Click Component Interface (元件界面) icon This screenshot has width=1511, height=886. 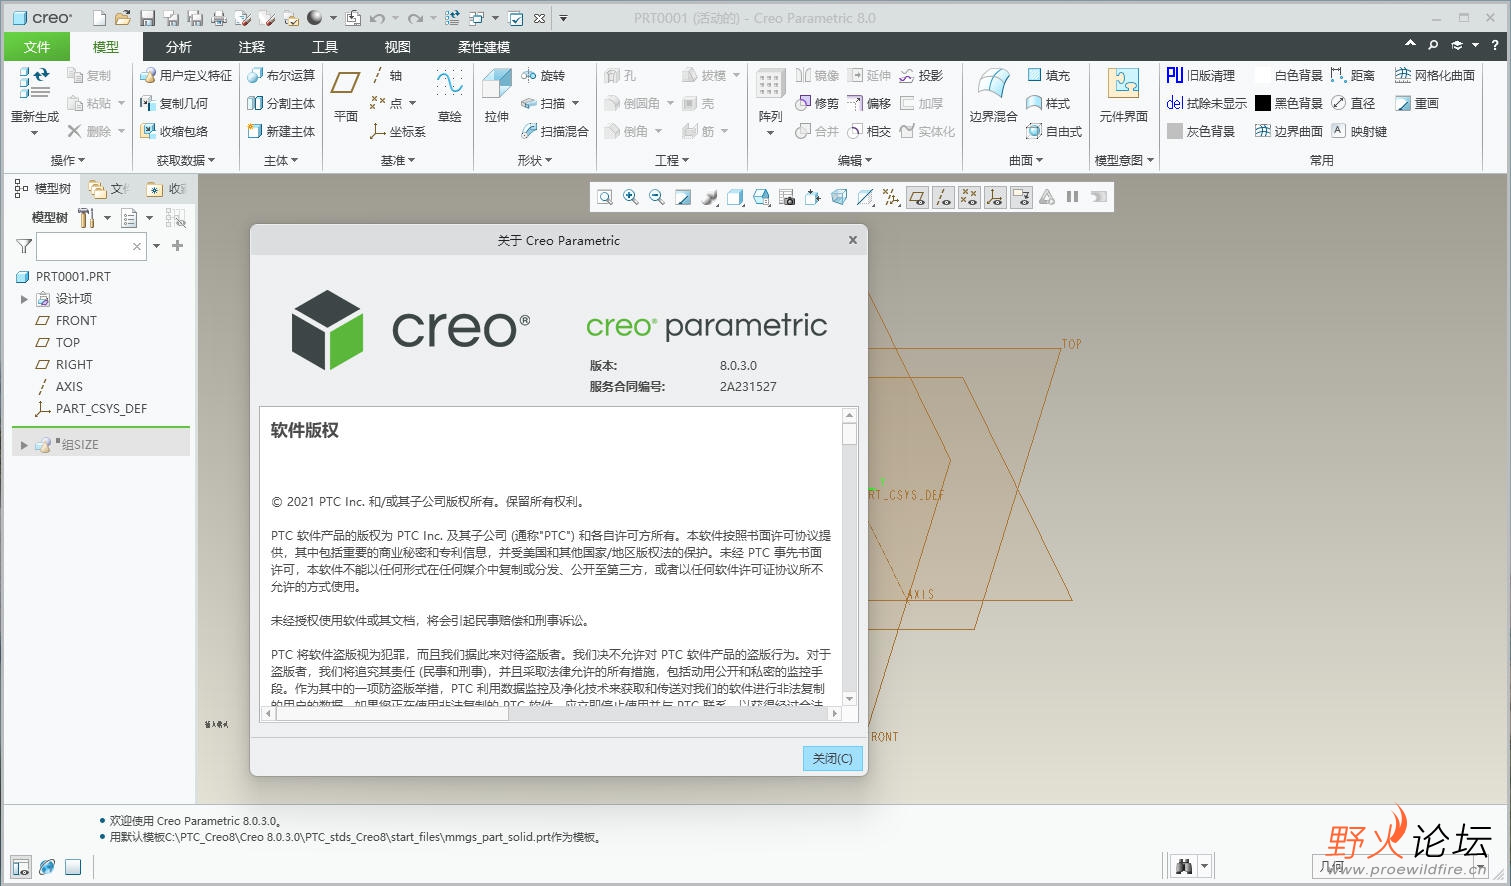pyautogui.click(x=1123, y=95)
